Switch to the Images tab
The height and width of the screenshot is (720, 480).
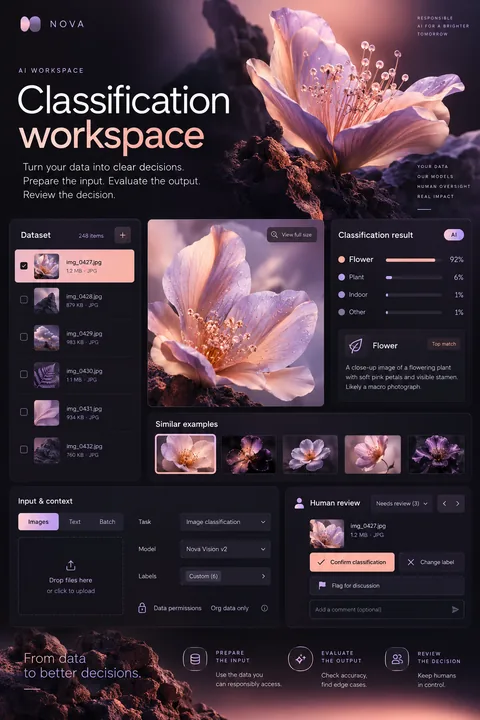39,522
